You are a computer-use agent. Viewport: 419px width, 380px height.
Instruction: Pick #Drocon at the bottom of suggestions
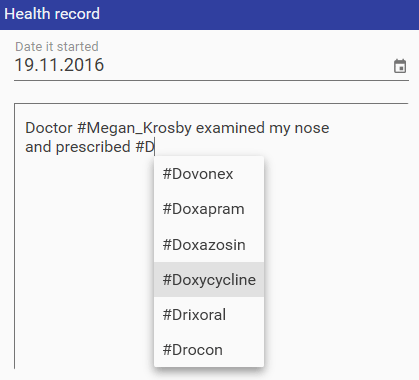tap(209, 350)
